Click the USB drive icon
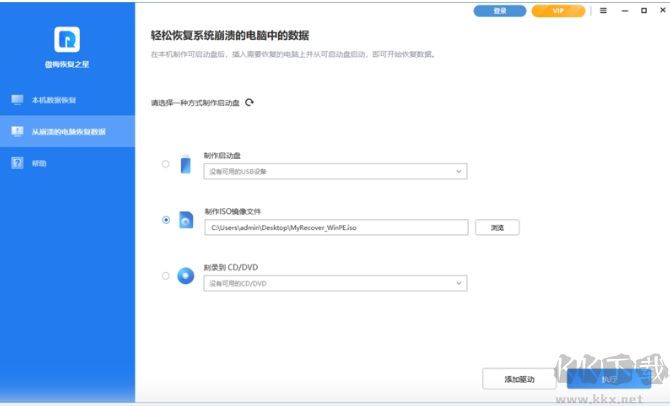Image resolution: width=670 pixels, height=406 pixels. pos(186,165)
